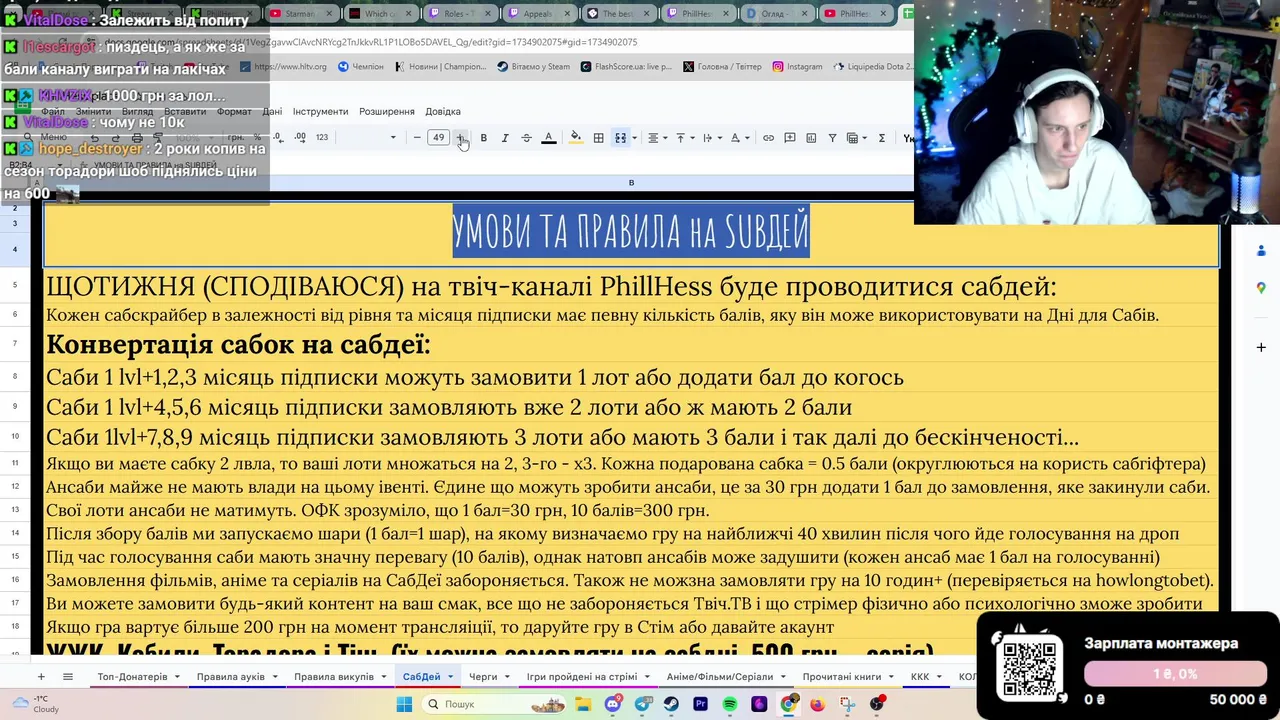Switch to the Прочитані книги sheet tab

pos(841,677)
